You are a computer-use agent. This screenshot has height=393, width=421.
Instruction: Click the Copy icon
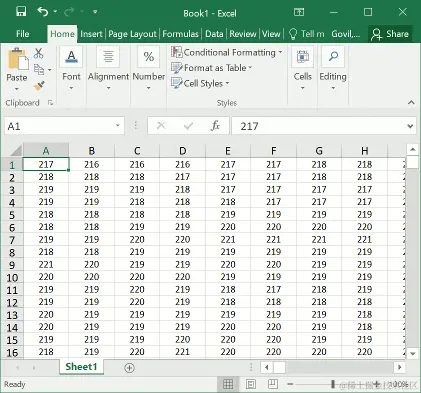(x=39, y=70)
